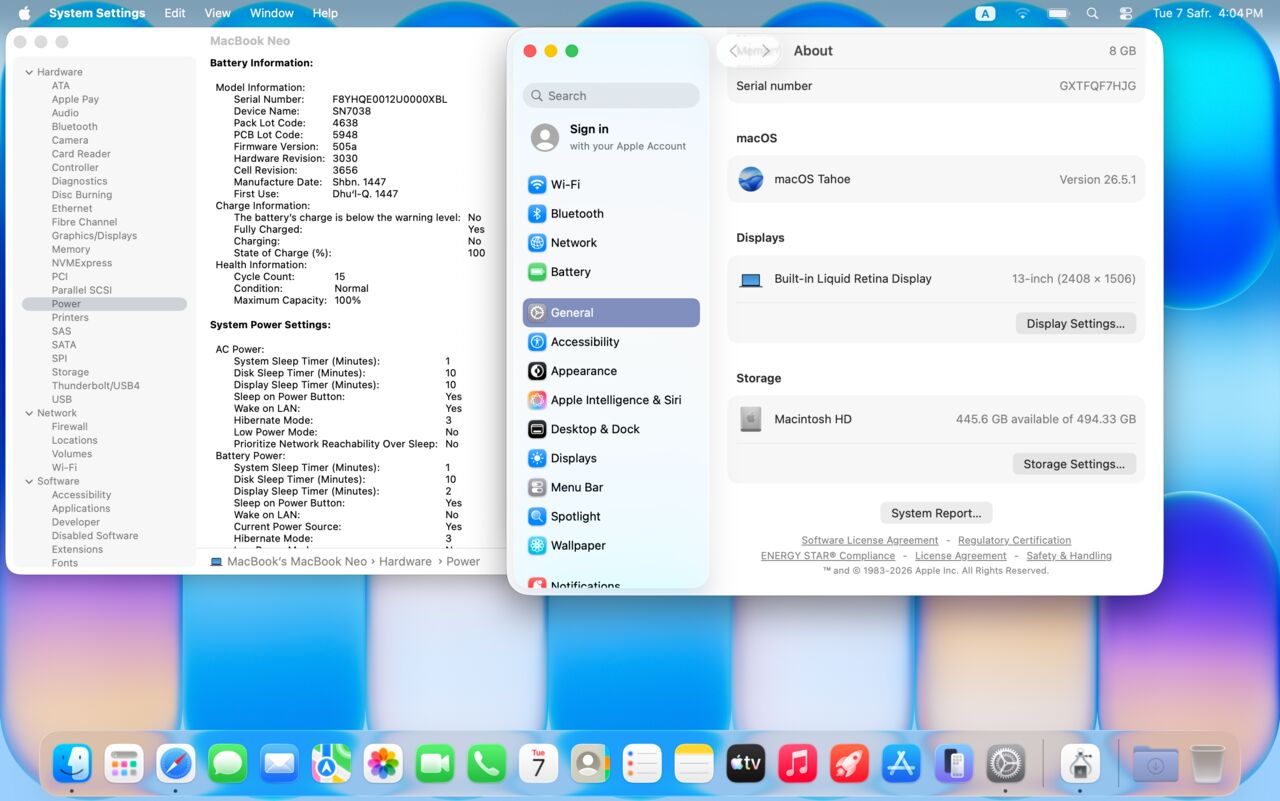Viewport: 1280px width, 801px height.
Task: Collapse the Software section in System Information
Action: coord(29,481)
